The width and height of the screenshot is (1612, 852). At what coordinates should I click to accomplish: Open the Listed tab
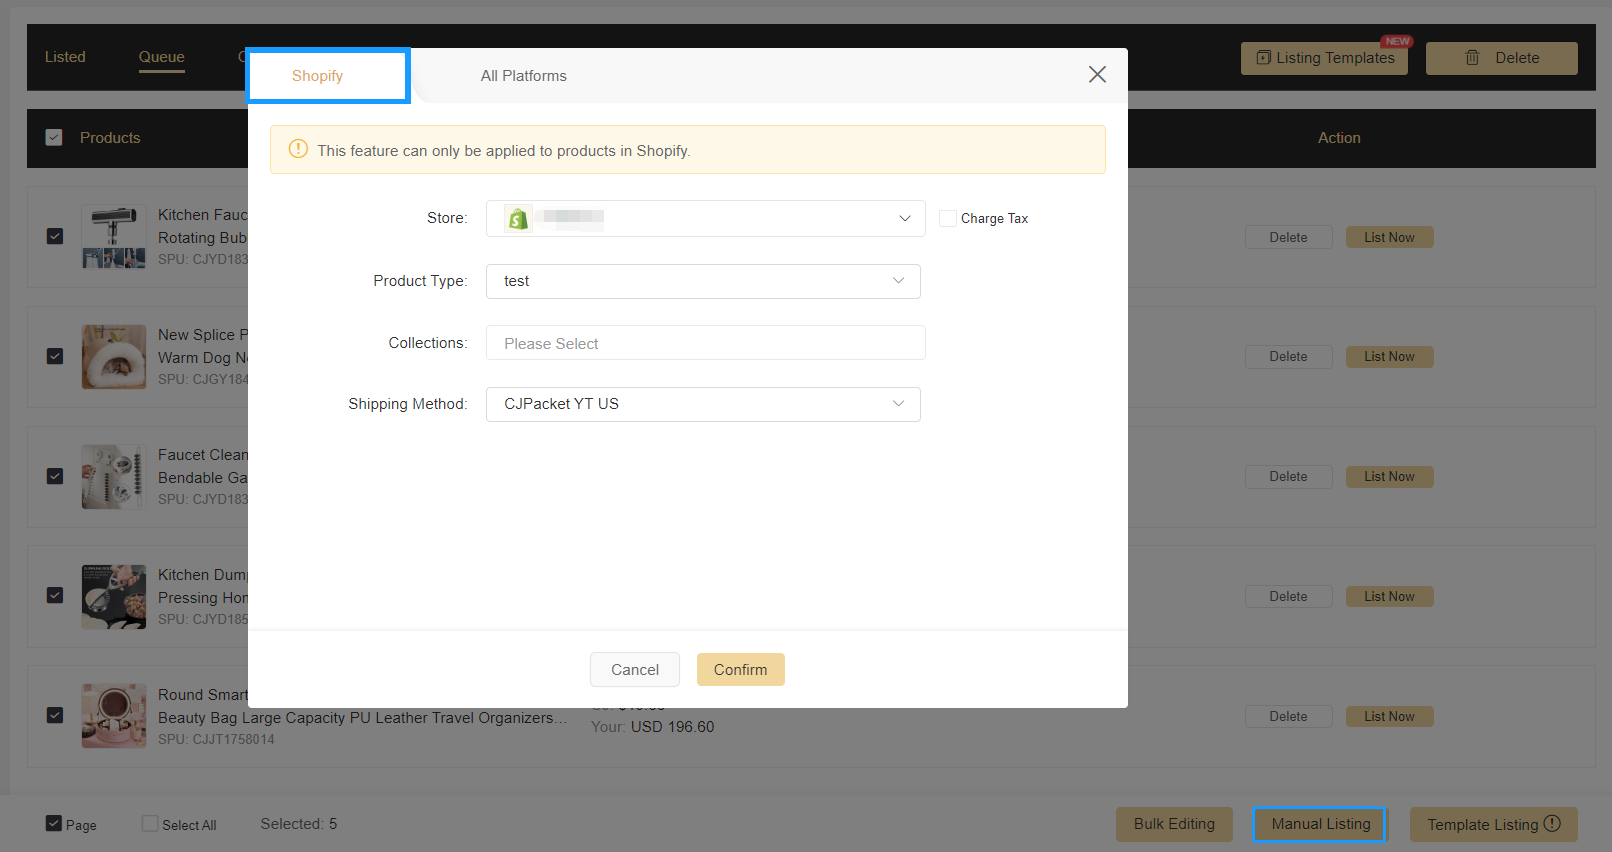[65, 57]
